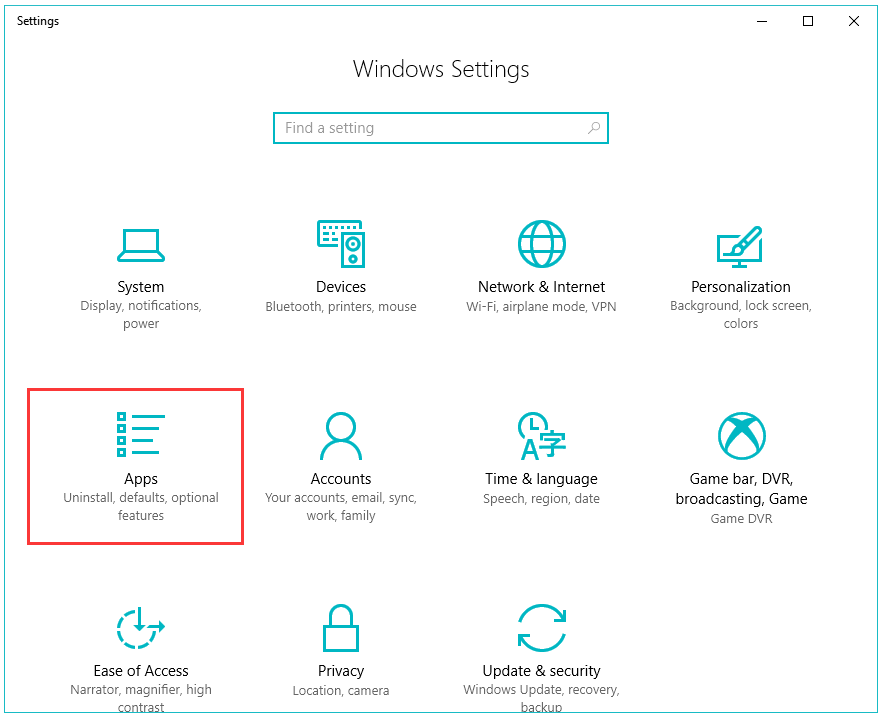Image resolution: width=882 pixels, height=718 pixels.
Task: Click the Devices label
Action: 341,287
